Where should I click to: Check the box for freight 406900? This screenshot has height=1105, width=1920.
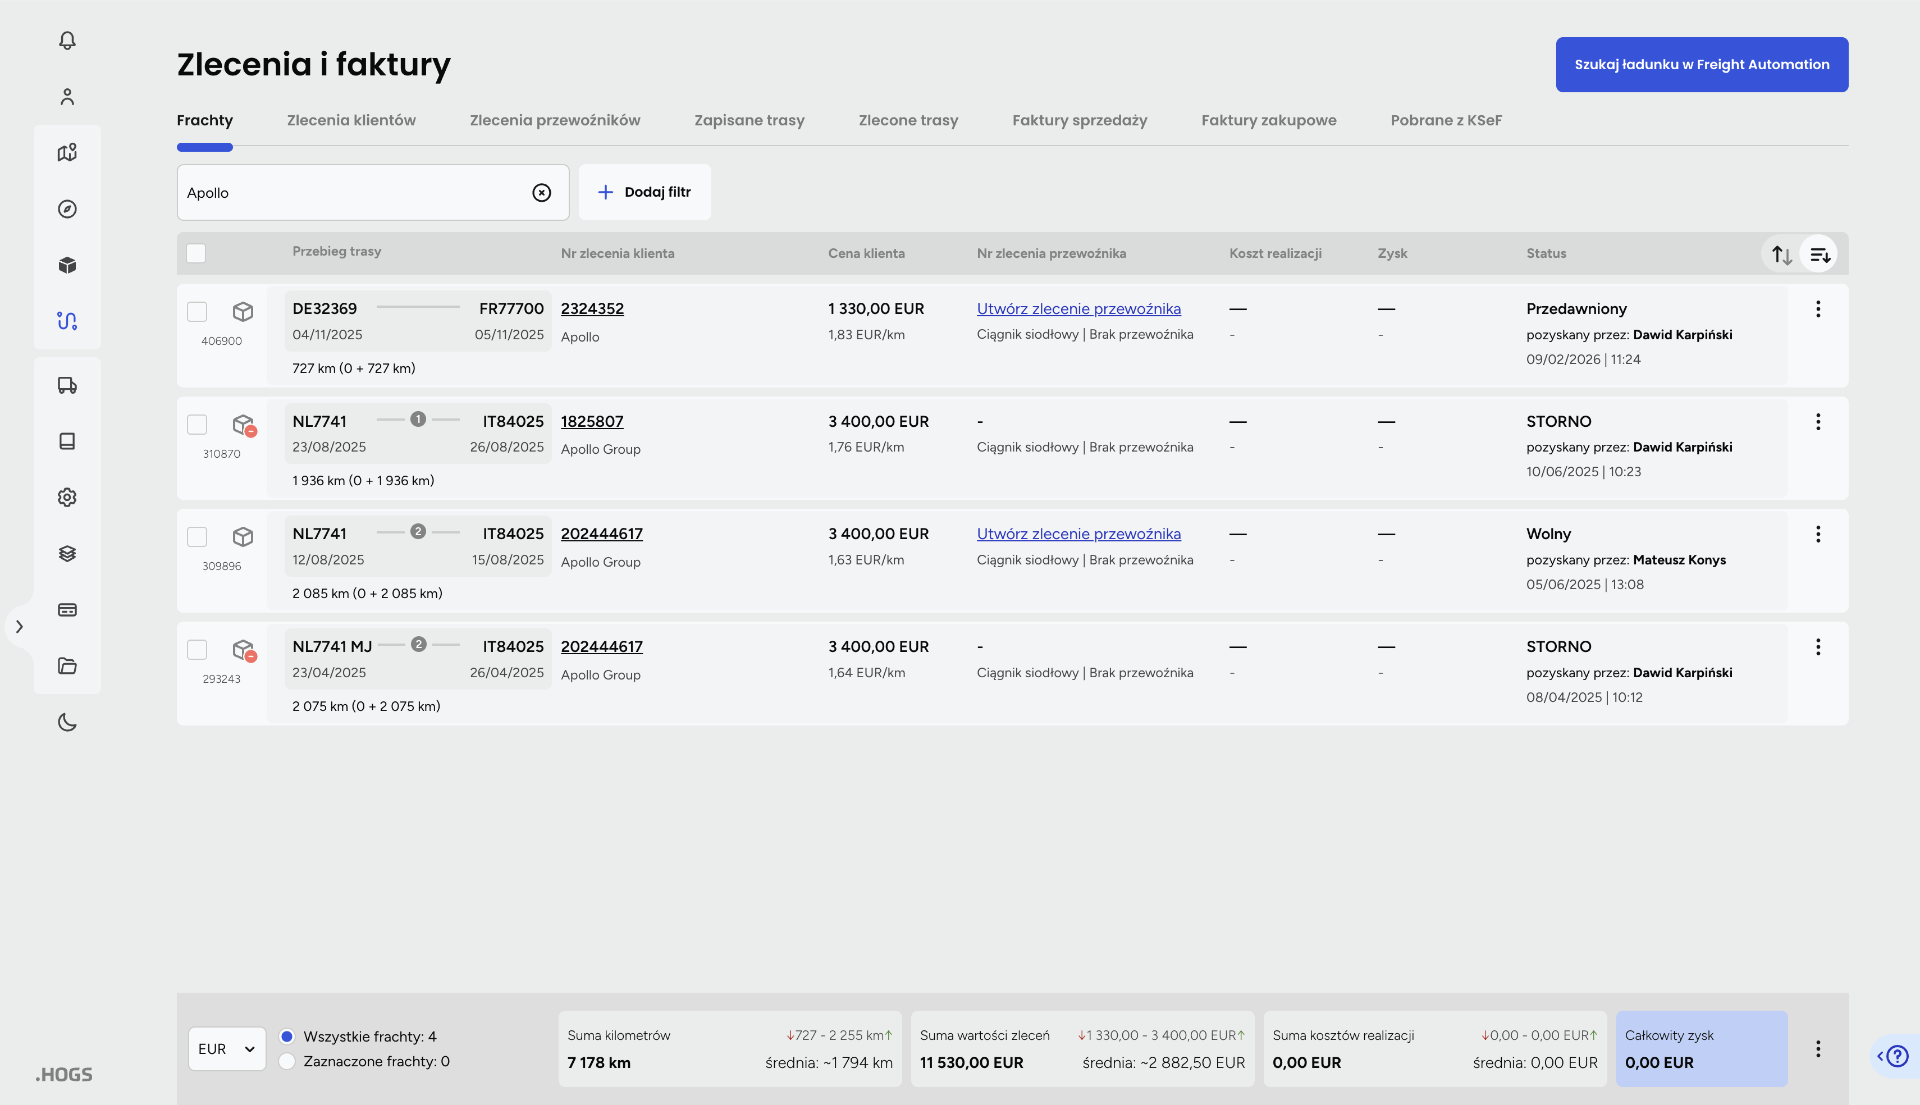pos(197,311)
